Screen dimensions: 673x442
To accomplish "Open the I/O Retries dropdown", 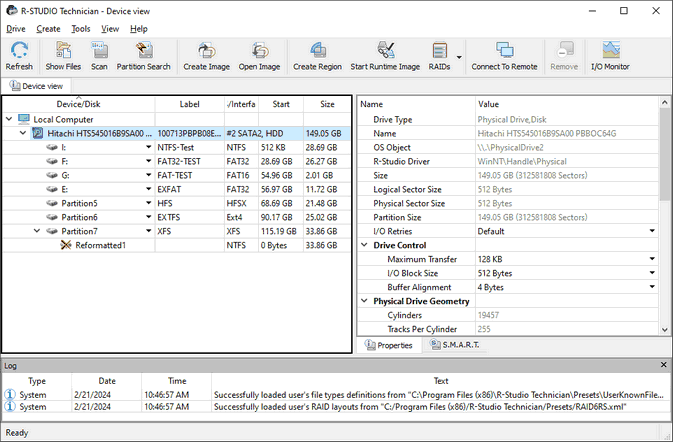I will coord(652,231).
